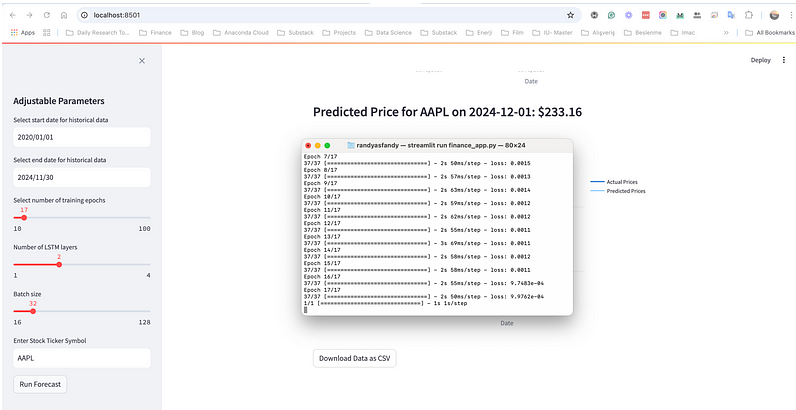Click the training epochs slider handle
The height and width of the screenshot is (410, 796).
click(24, 218)
